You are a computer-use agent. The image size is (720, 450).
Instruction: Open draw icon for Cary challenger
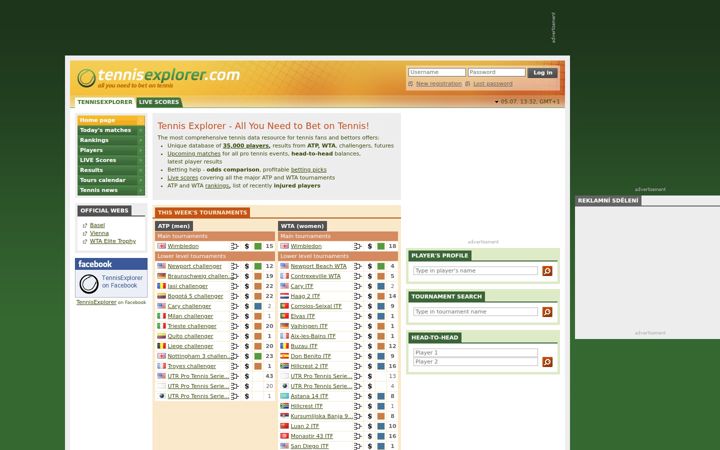[x=235, y=306]
